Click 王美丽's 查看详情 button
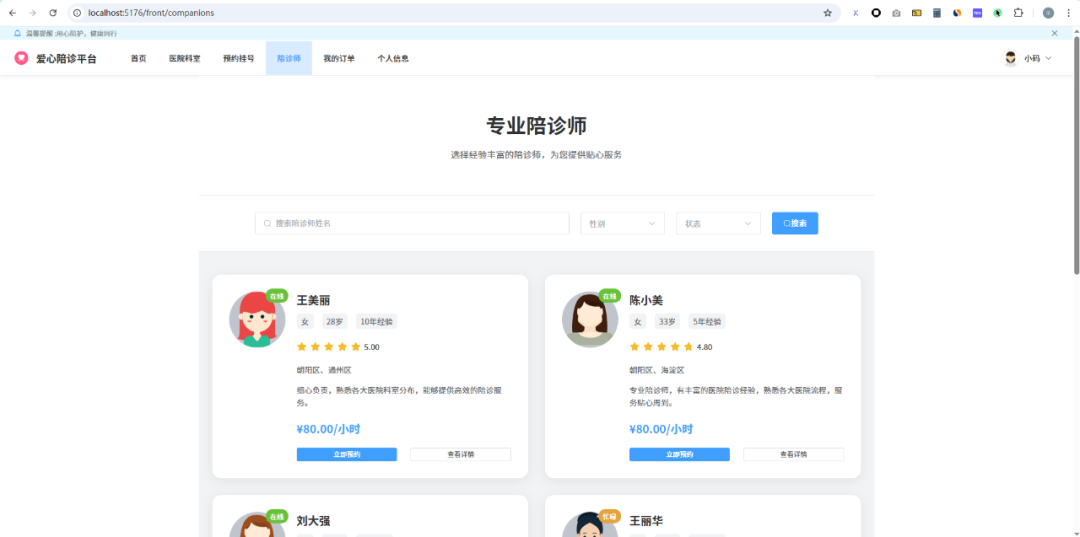 (461, 454)
